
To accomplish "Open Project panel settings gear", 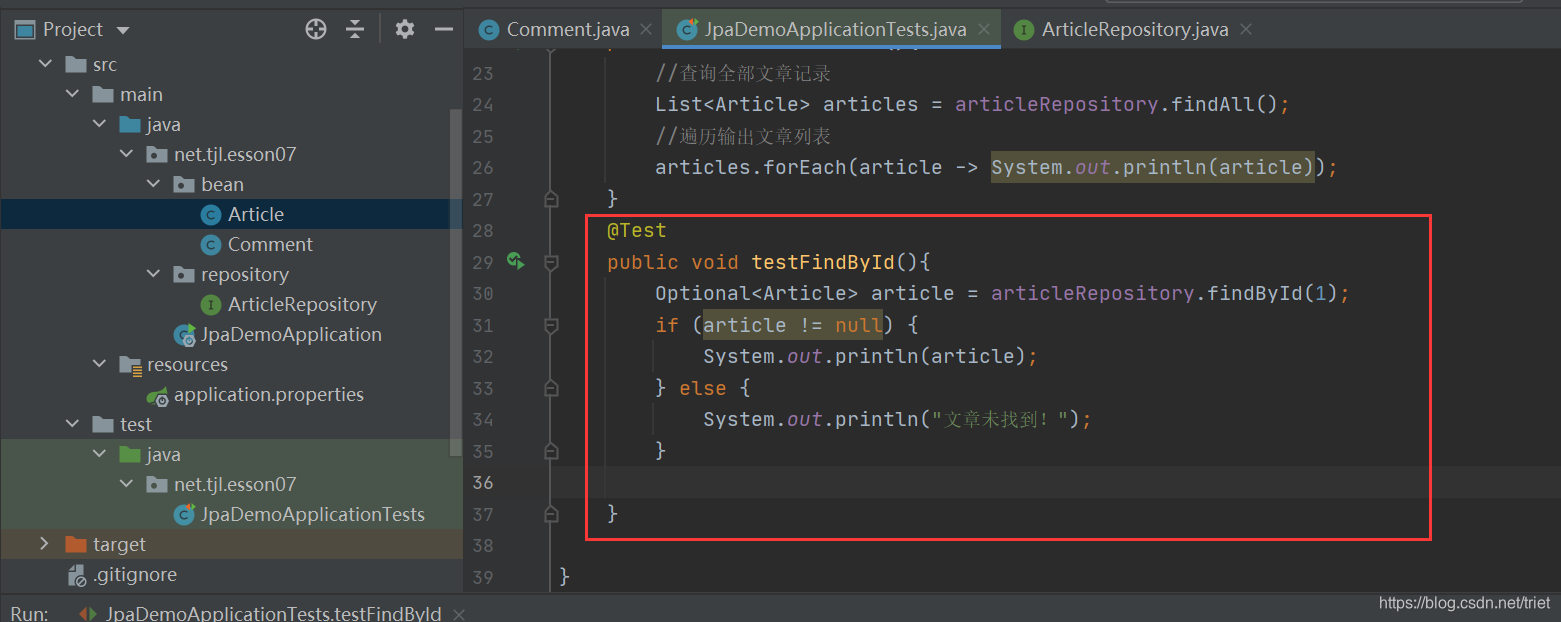I will pyautogui.click(x=404, y=29).
